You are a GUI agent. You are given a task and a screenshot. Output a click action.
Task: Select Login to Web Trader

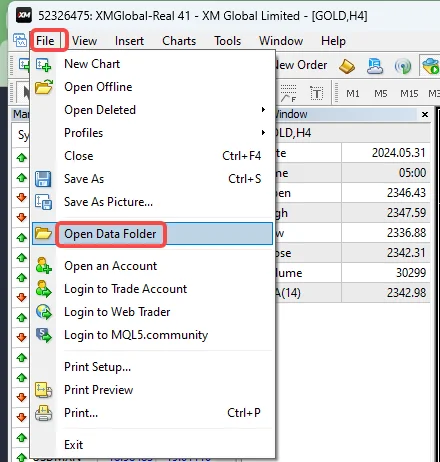(x=152, y=312)
